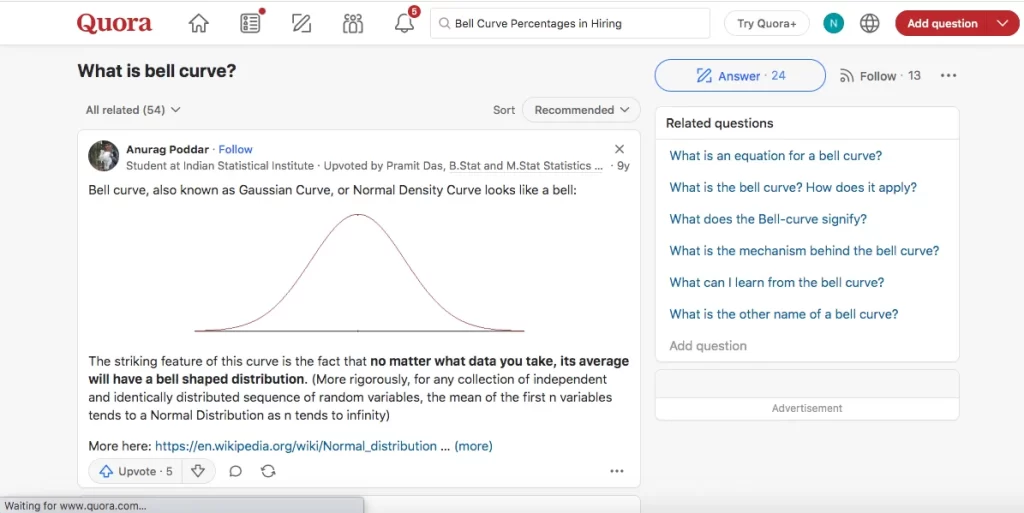Image resolution: width=1024 pixels, height=513 pixels.
Task: Open 'What is the mechanism behind the bell curve?'
Action: click(x=804, y=251)
